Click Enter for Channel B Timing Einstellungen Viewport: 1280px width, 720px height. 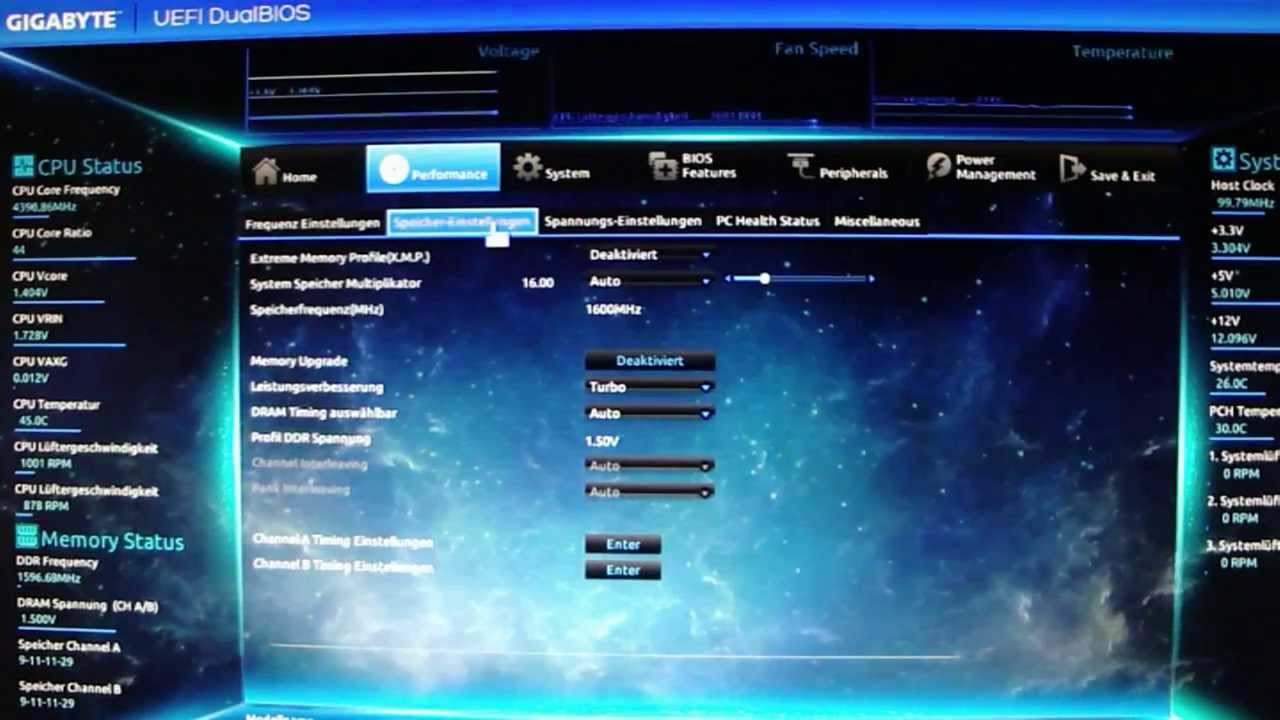coord(623,570)
